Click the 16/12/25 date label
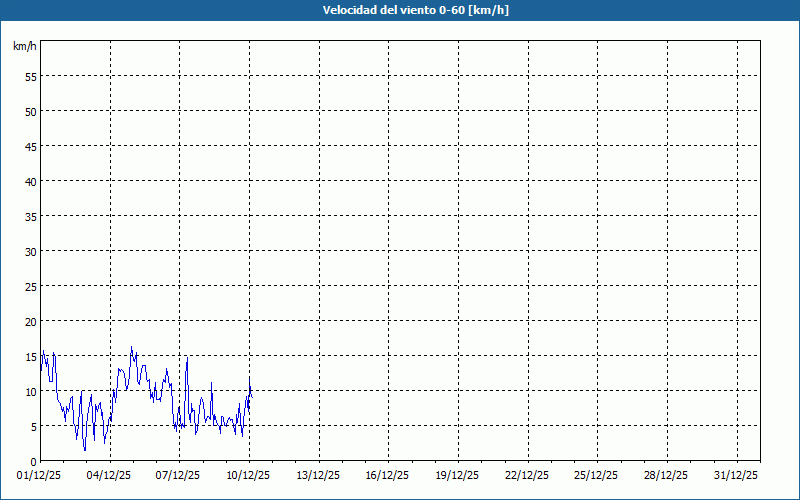This screenshot has width=800, height=500. [x=387, y=475]
